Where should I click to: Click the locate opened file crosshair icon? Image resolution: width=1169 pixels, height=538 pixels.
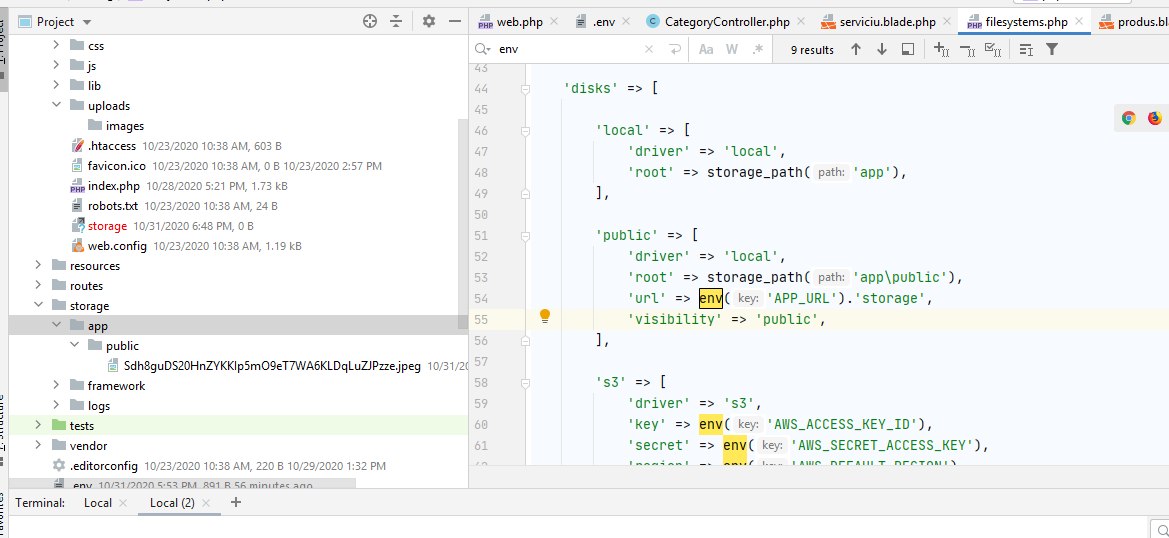[x=370, y=22]
